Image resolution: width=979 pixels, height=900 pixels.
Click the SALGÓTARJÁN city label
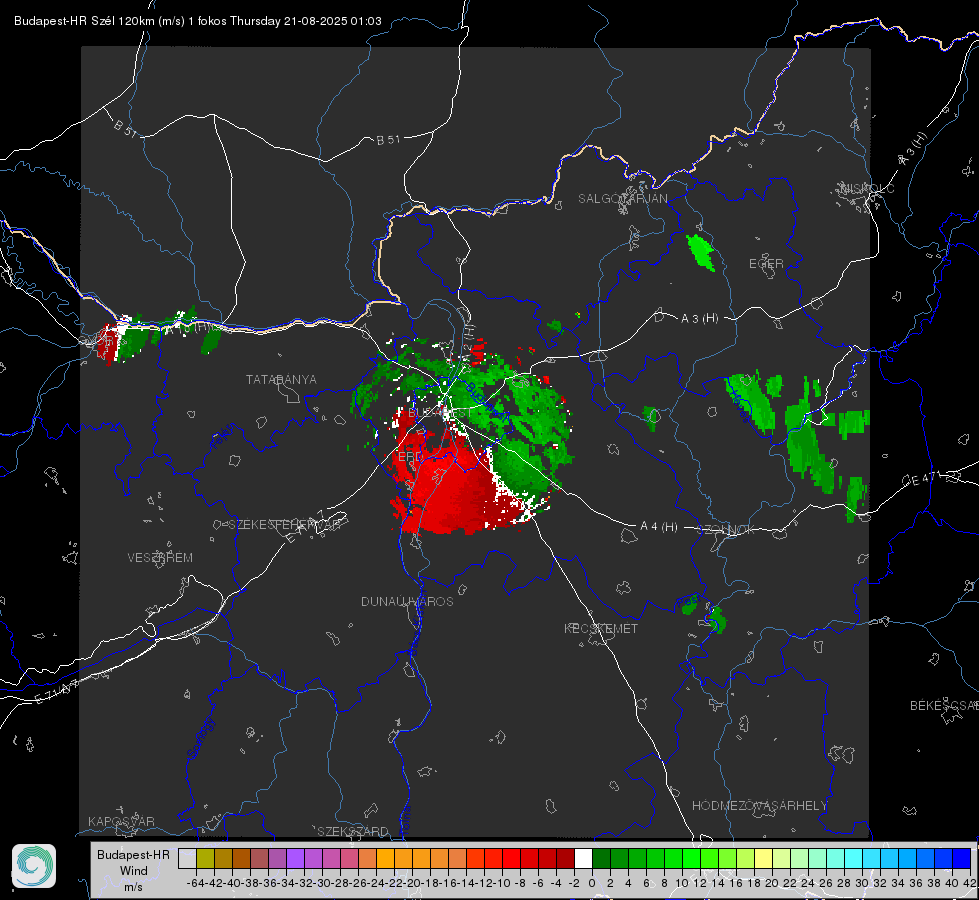[x=622, y=199]
